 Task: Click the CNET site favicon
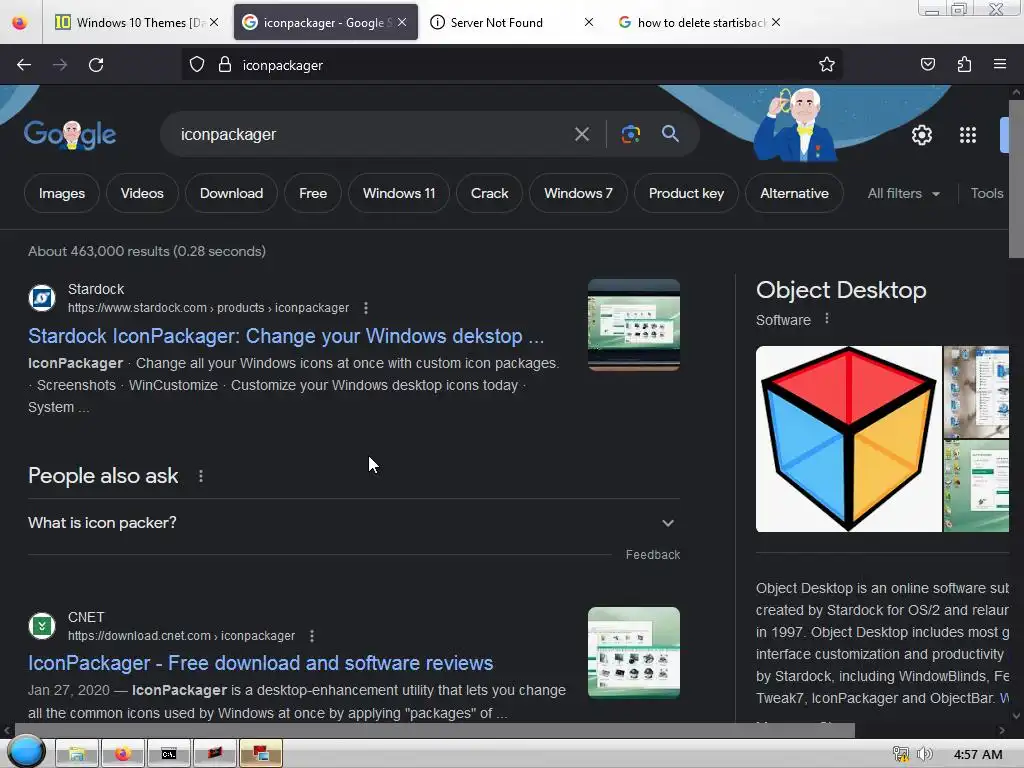42,626
